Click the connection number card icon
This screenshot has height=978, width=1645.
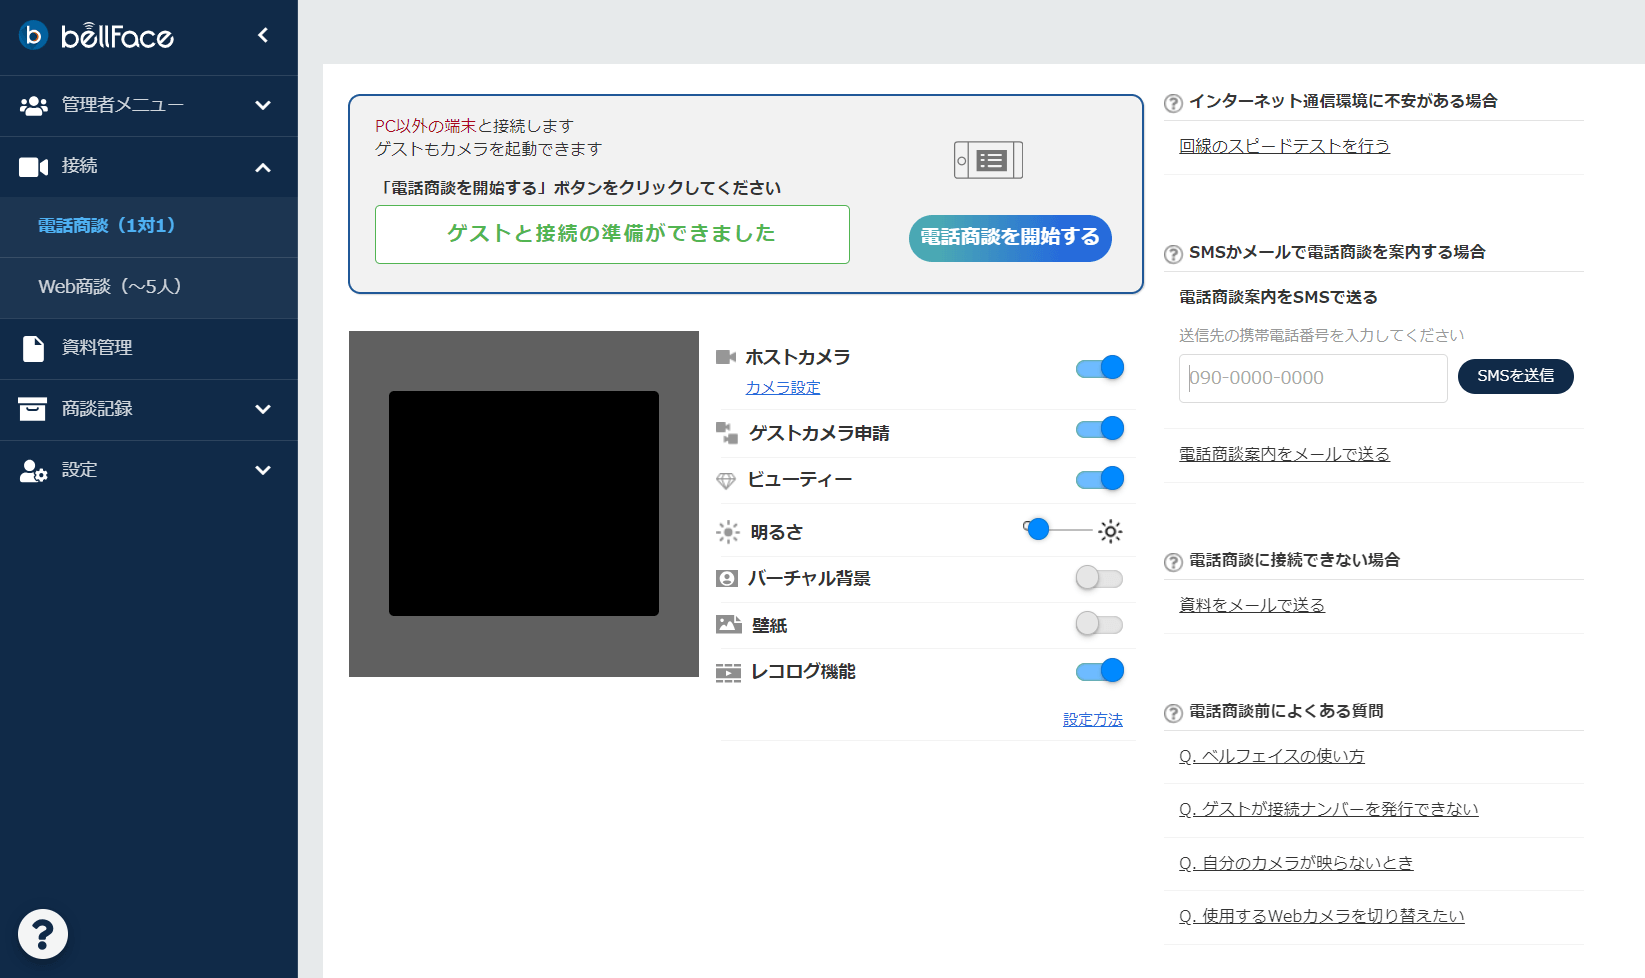pos(988,160)
